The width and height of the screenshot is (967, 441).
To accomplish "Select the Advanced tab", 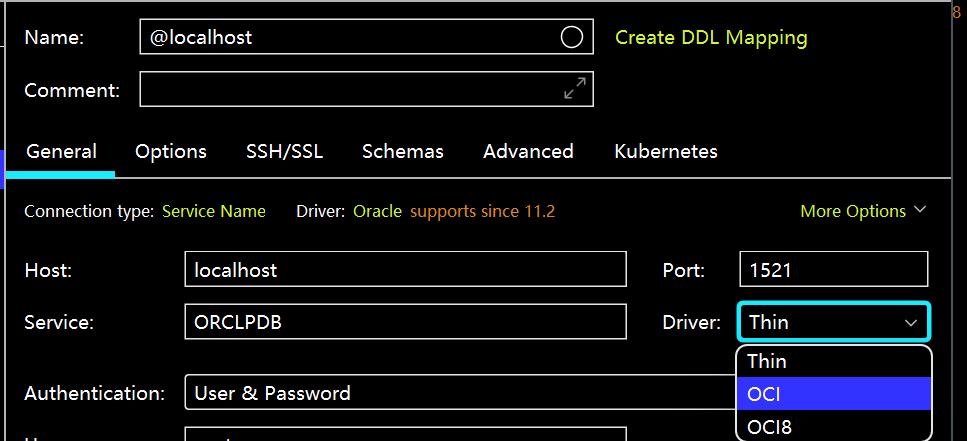I will pos(528,152).
